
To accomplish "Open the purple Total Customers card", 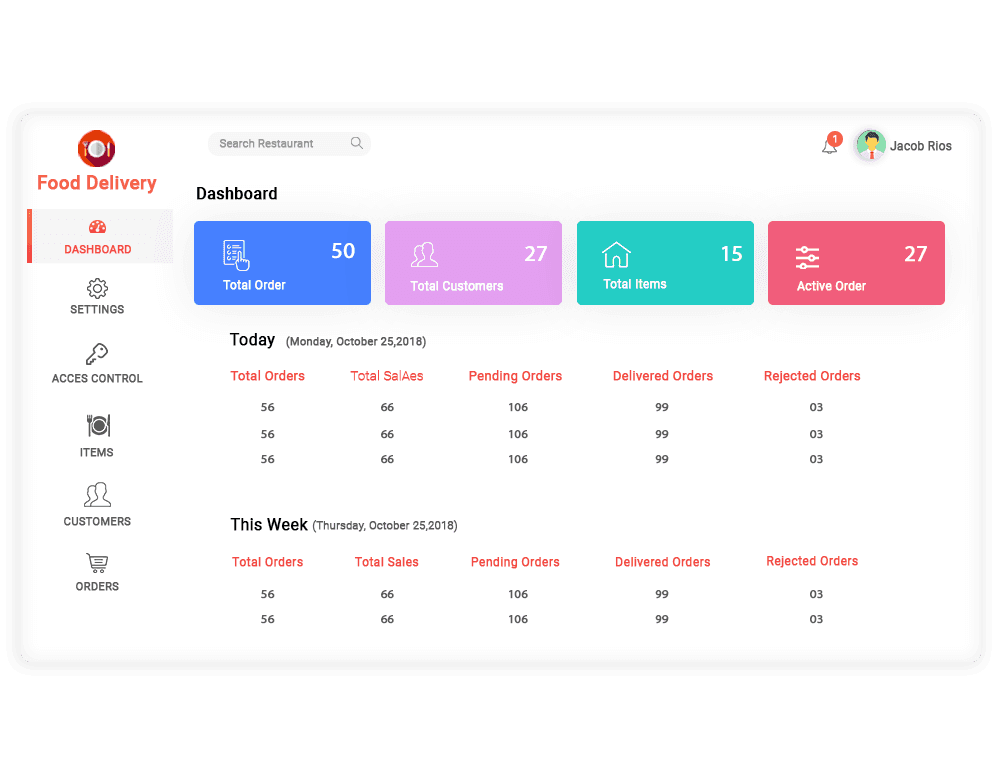I will [473, 263].
